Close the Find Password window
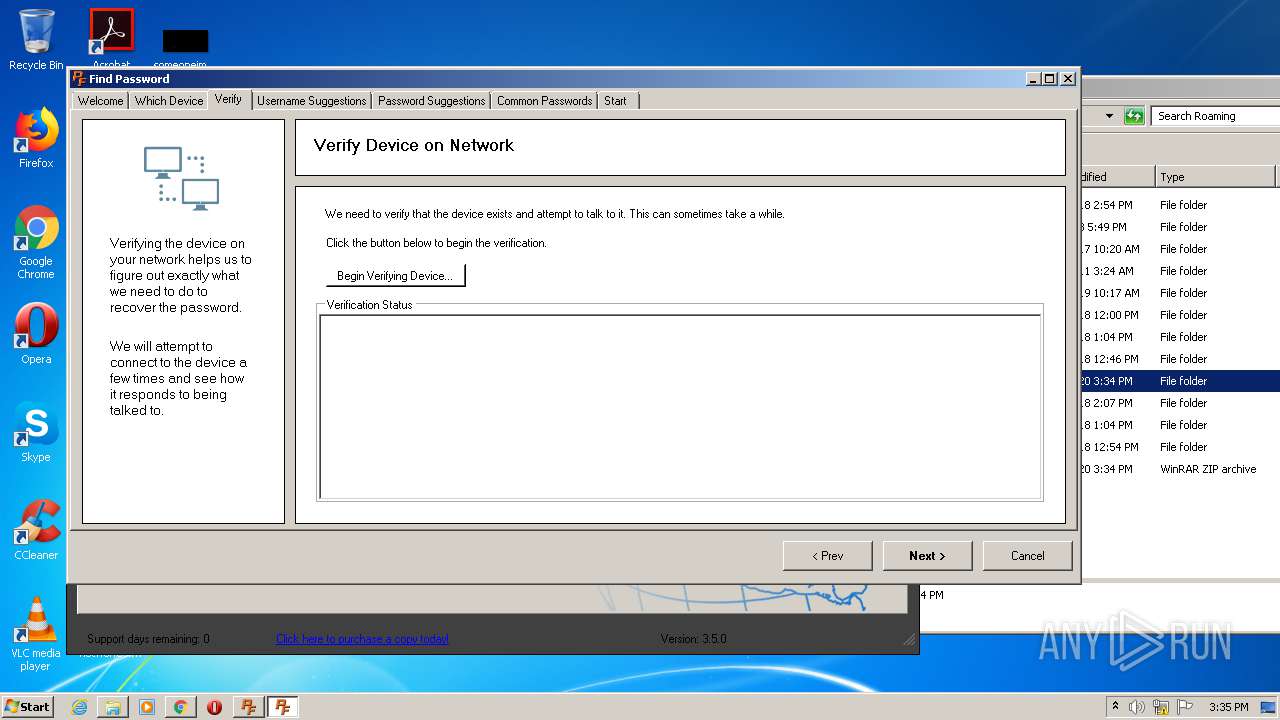1280x720 pixels. pos(1068,78)
